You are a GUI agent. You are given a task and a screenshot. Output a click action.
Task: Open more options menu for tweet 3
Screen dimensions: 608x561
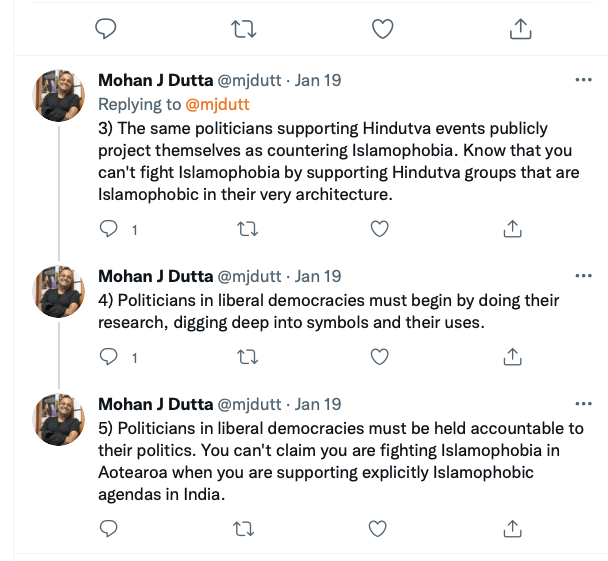(x=584, y=79)
